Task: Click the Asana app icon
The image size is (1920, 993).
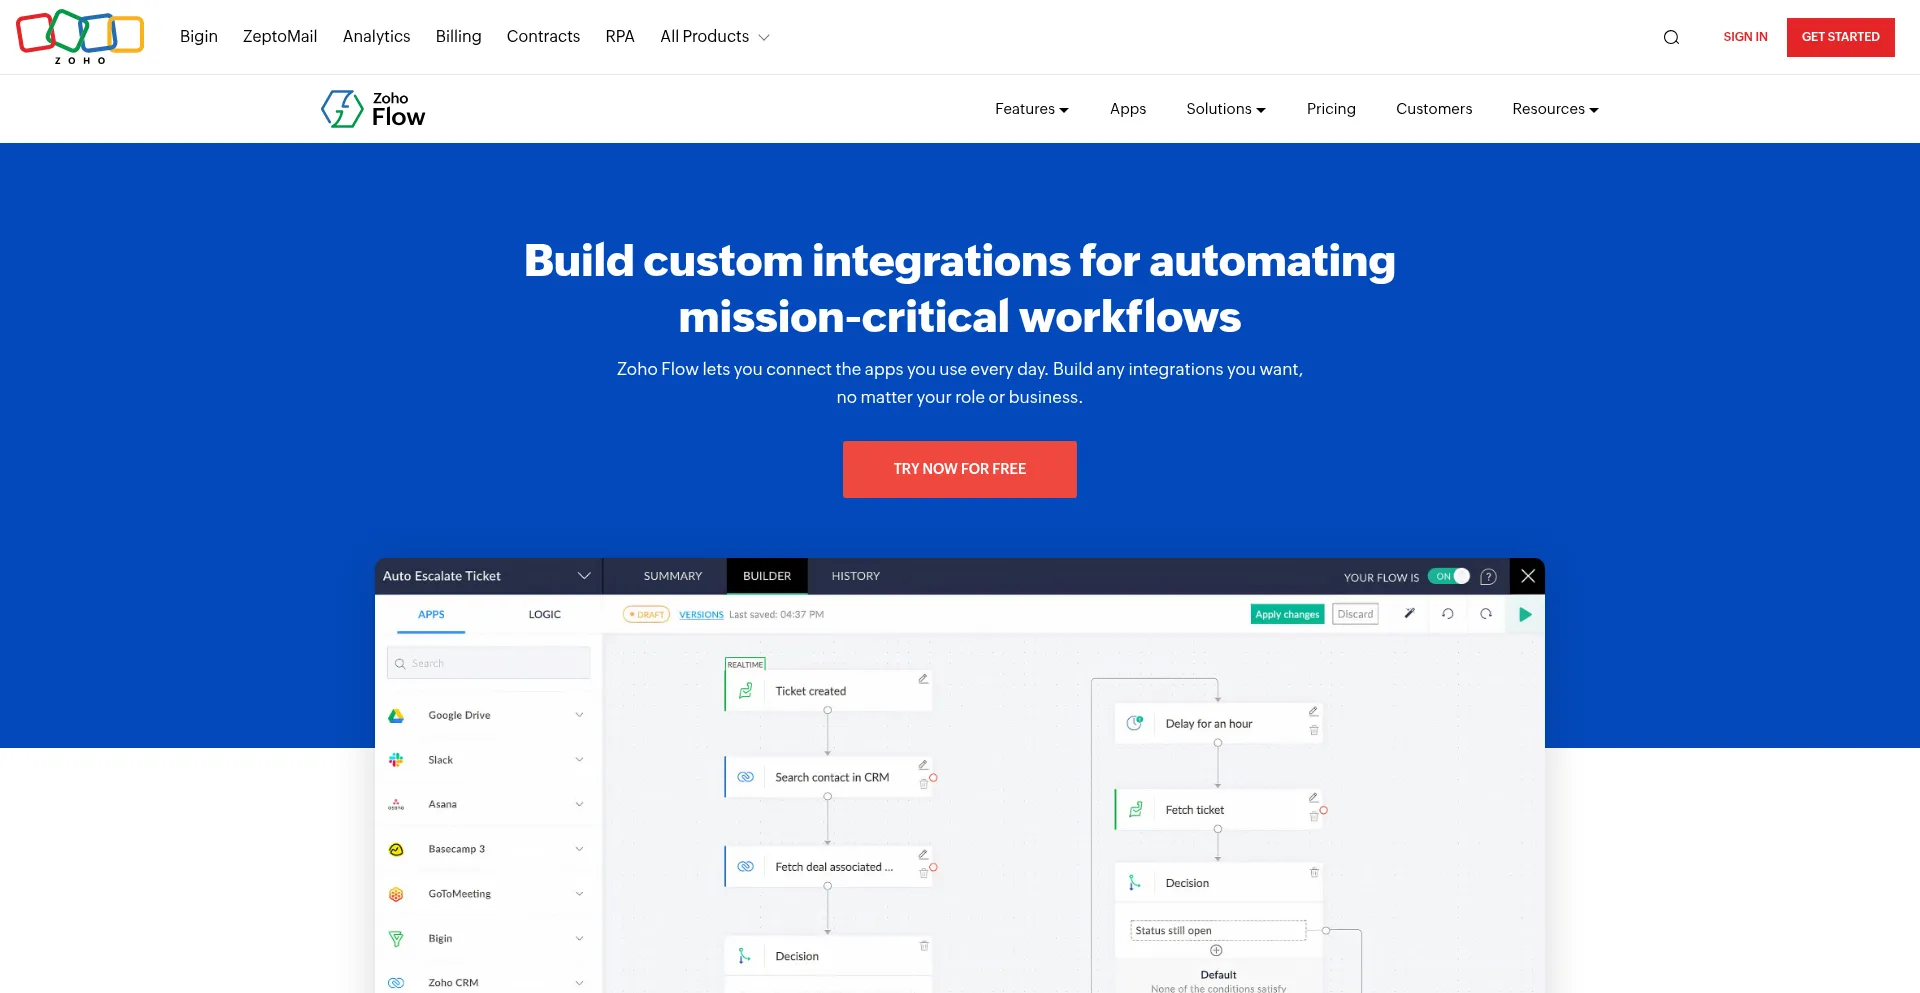Action: (396, 804)
